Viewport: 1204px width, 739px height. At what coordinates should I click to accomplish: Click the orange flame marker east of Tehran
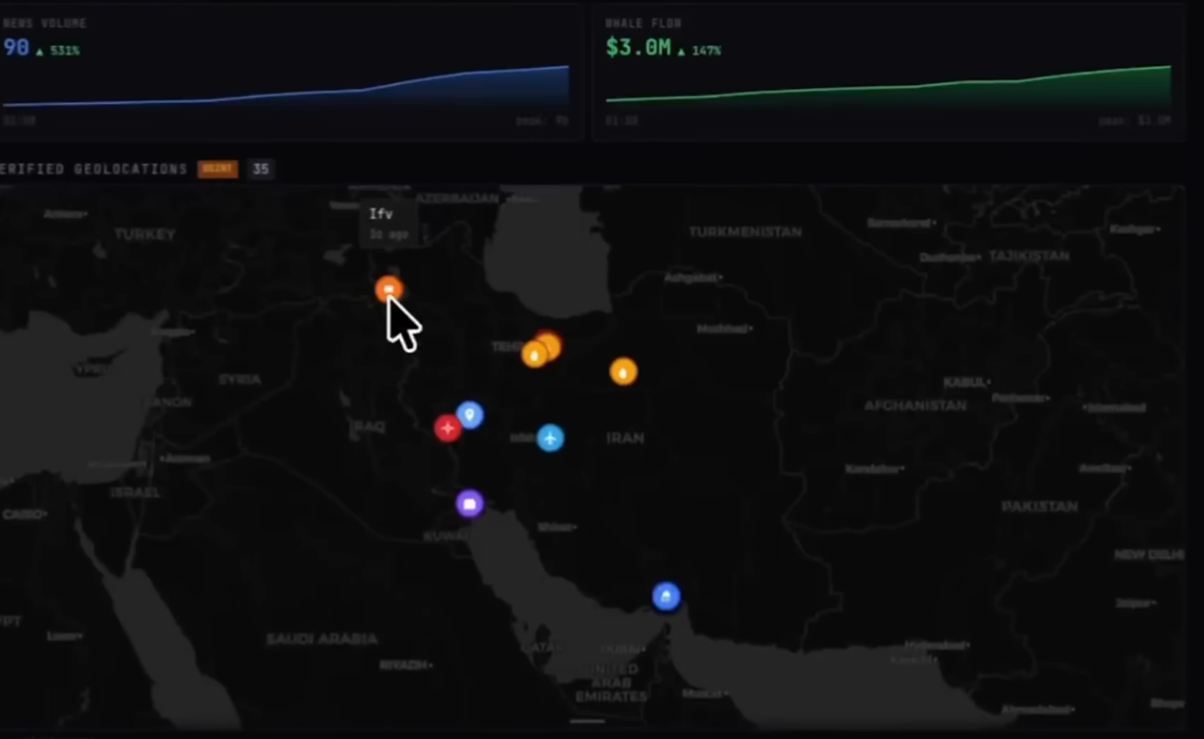pos(623,371)
